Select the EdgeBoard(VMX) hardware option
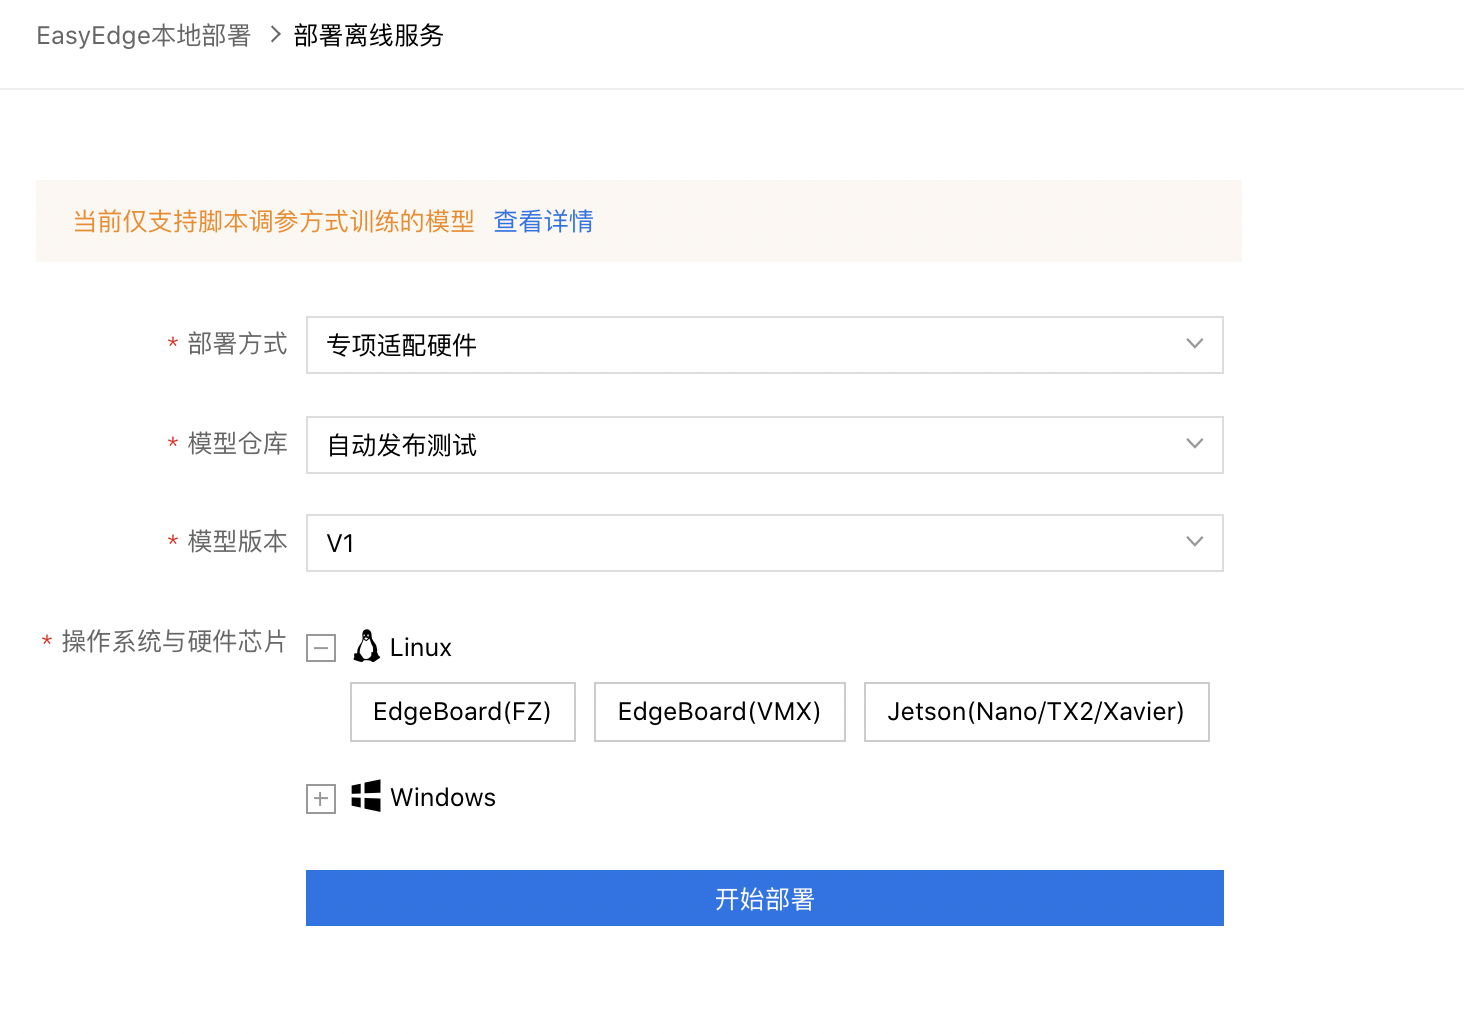Viewport: 1464px width, 1034px height. tap(720, 712)
